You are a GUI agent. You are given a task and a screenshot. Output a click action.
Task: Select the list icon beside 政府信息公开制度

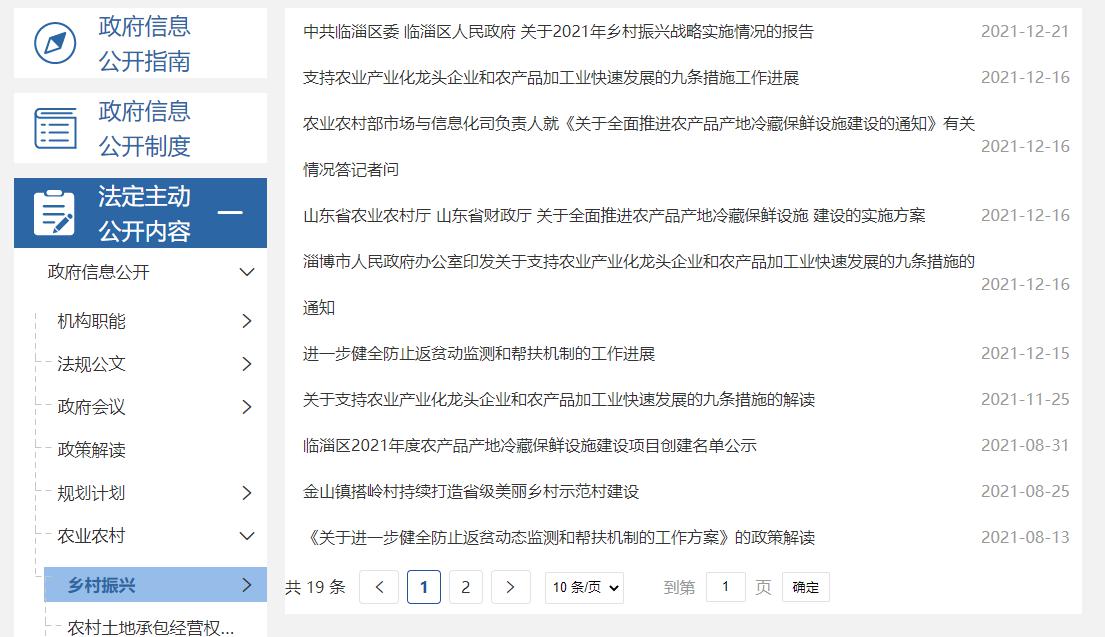[57, 127]
